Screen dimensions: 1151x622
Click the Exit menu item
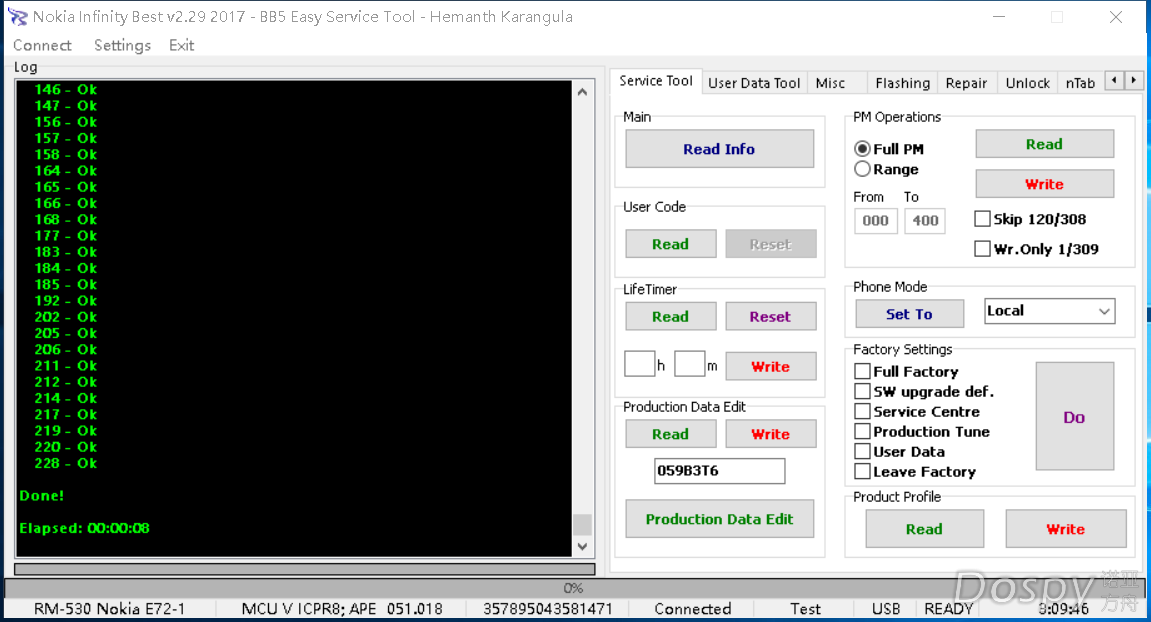pos(181,46)
